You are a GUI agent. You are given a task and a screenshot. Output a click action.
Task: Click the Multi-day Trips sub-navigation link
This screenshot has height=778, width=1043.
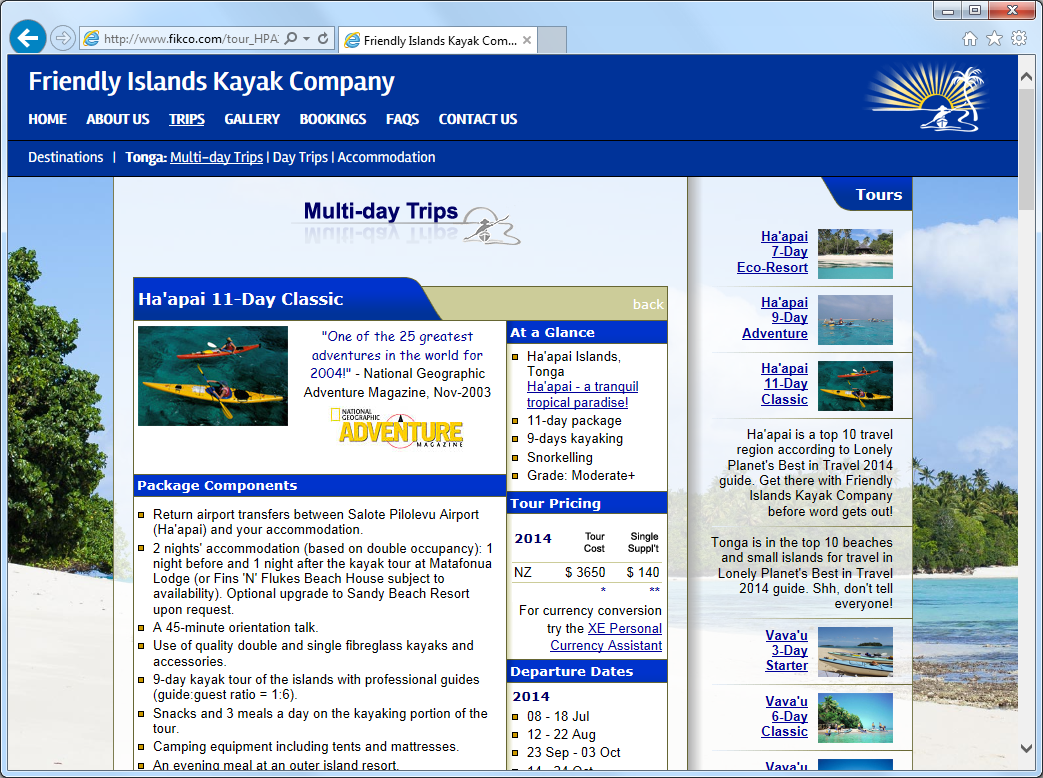click(216, 157)
